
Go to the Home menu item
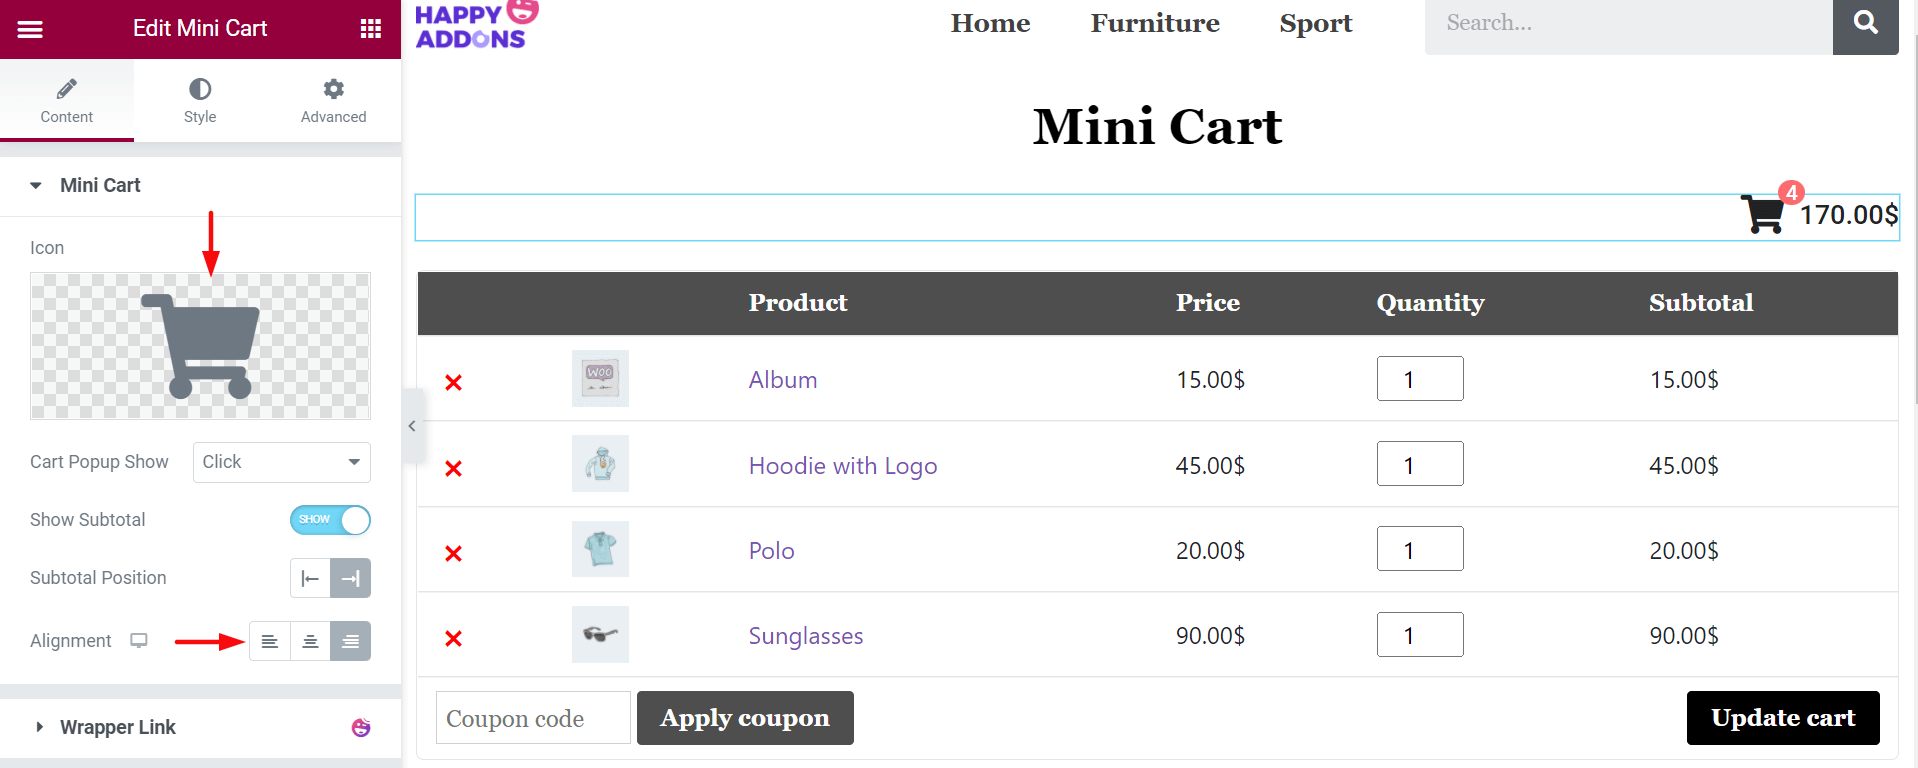(x=990, y=23)
